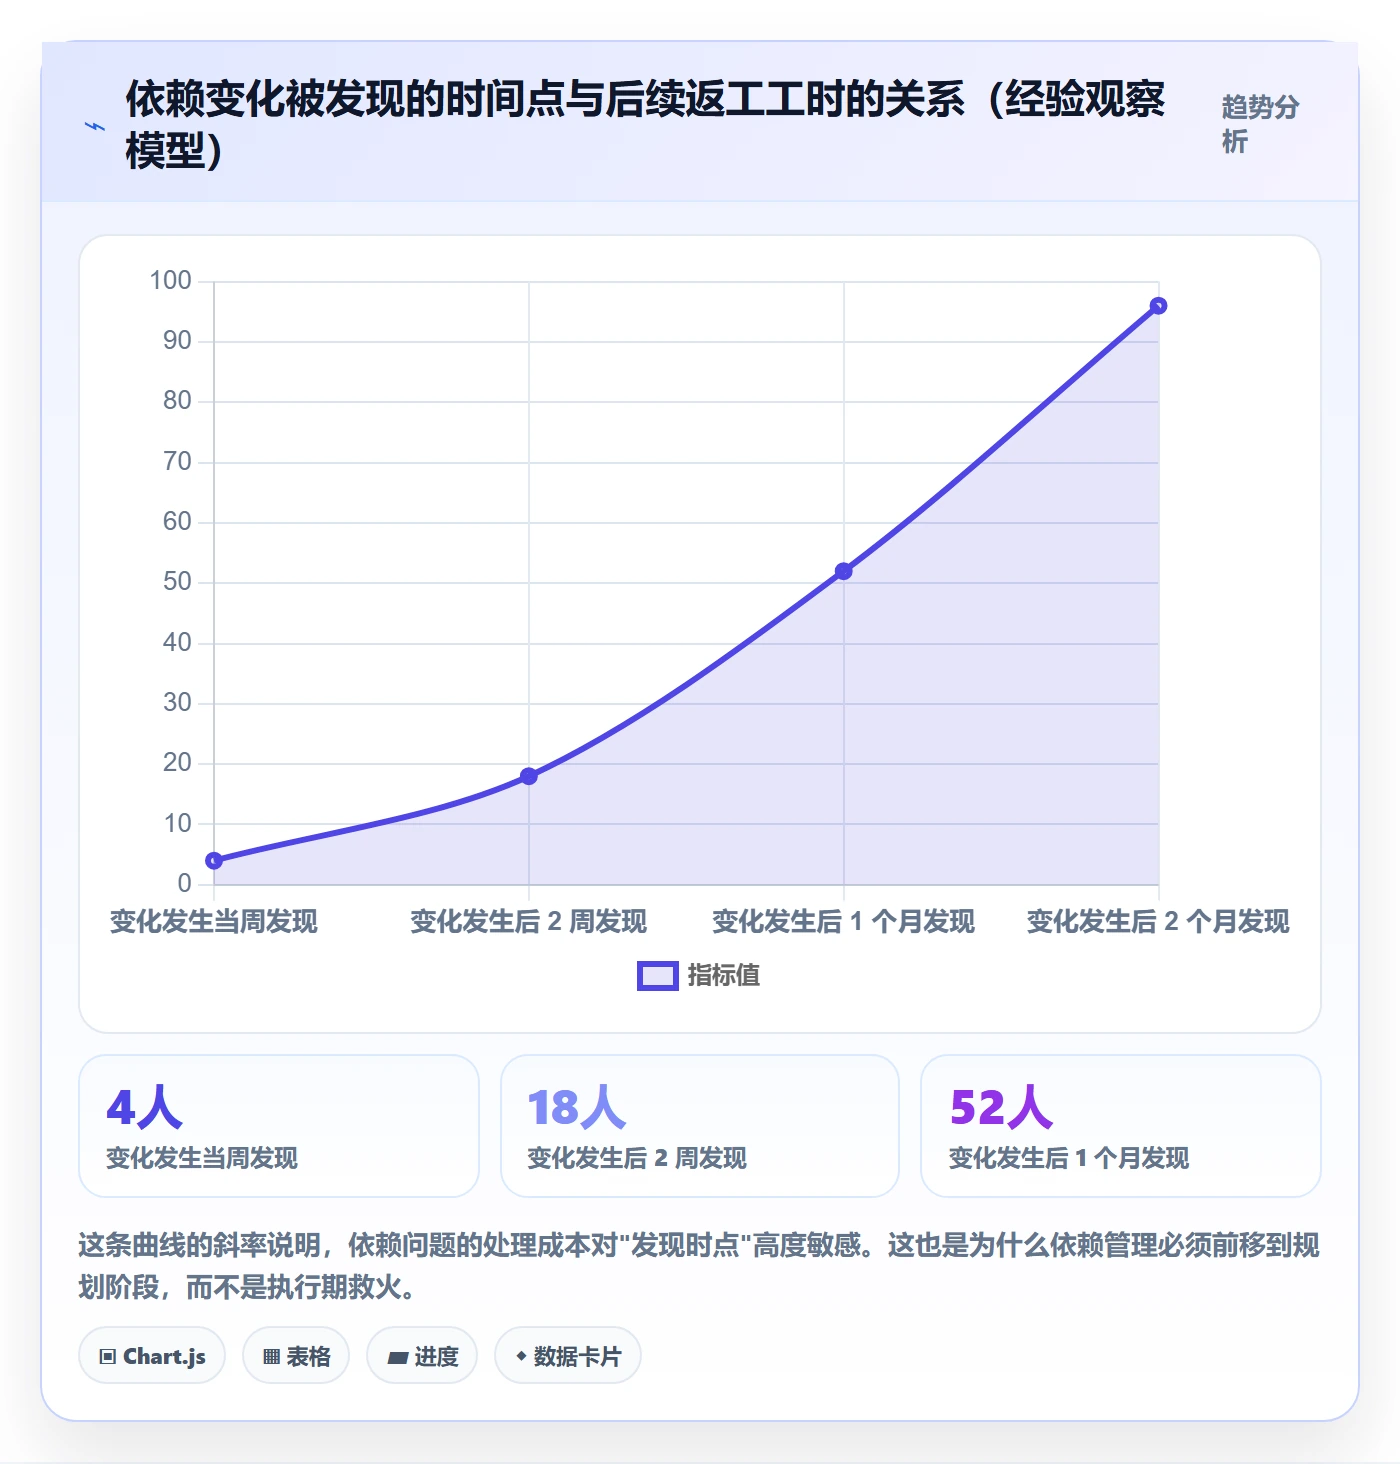The image size is (1400, 1464).
Task: Click the summary paragraph about 依赖管理
Action: (x=699, y=1265)
